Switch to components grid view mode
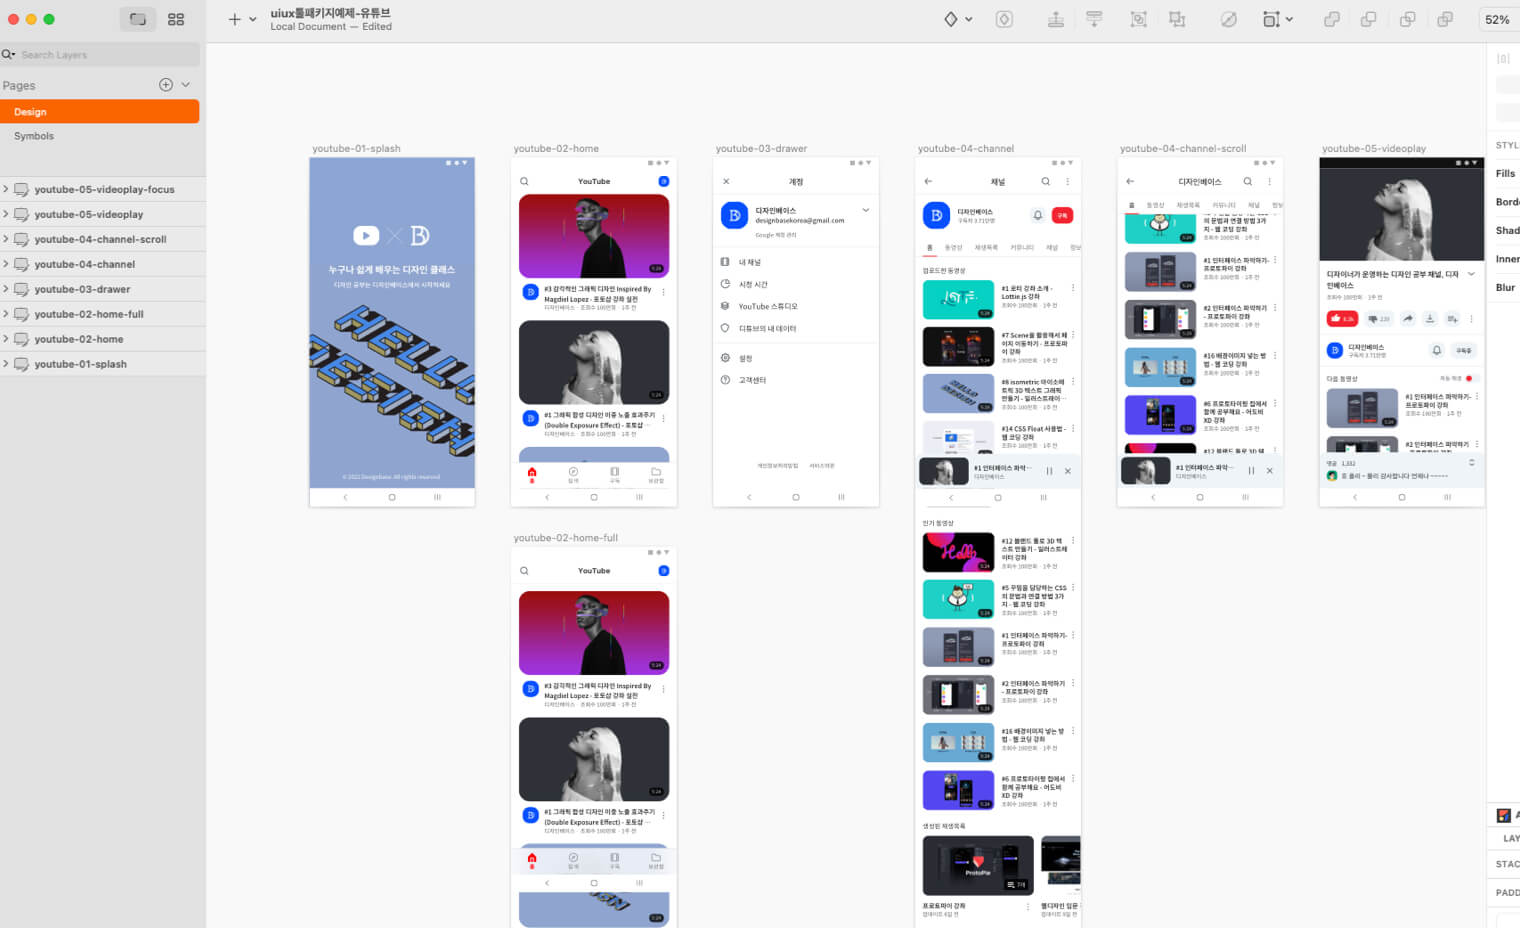Screen dimensions: 1520x928 pyautogui.click(x=176, y=19)
